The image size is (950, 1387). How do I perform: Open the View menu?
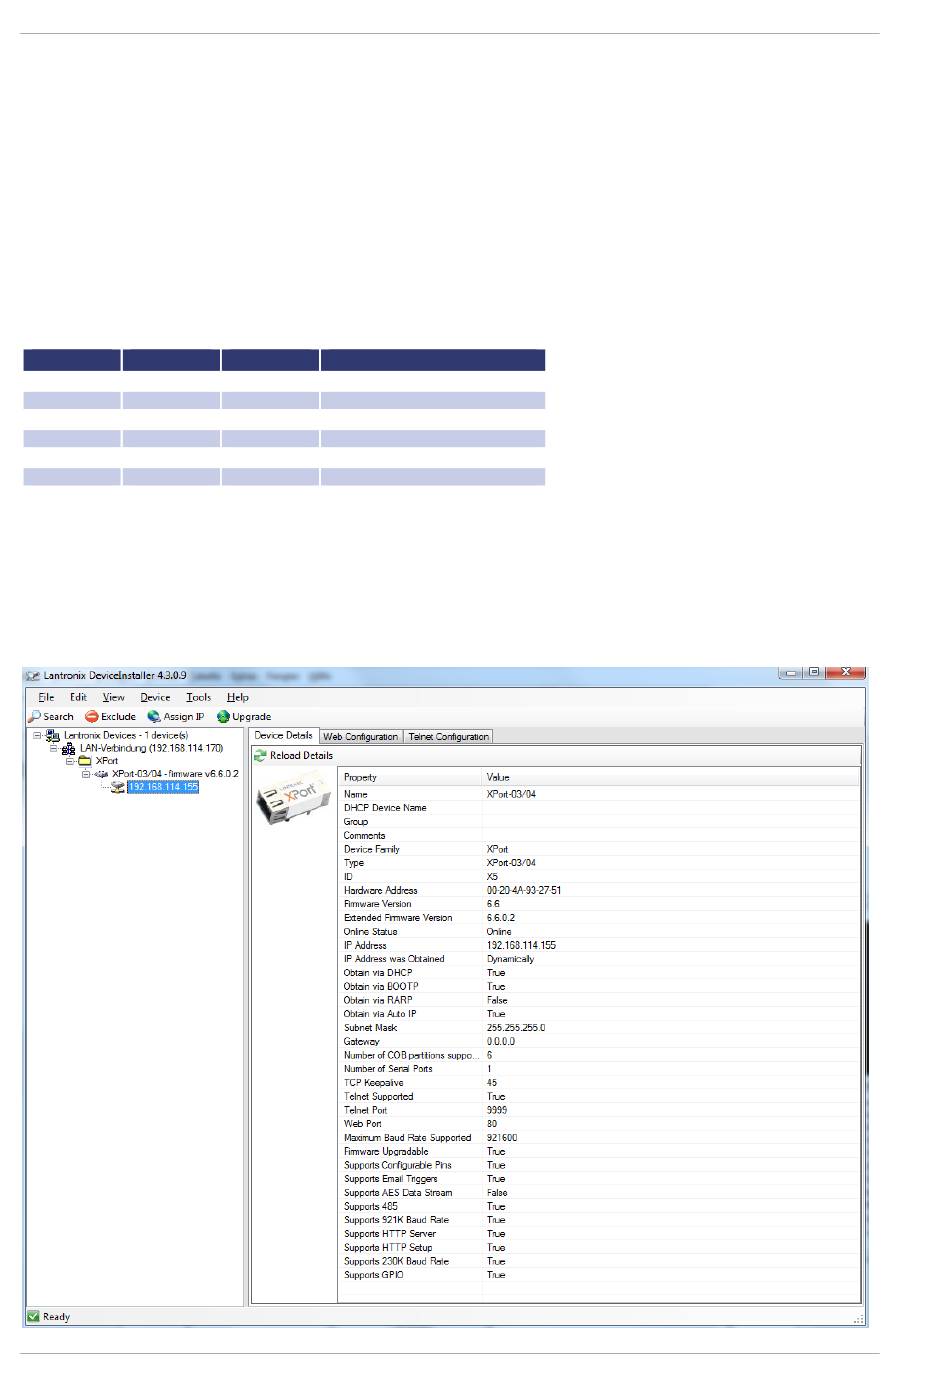pyautogui.click(x=114, y=697)
